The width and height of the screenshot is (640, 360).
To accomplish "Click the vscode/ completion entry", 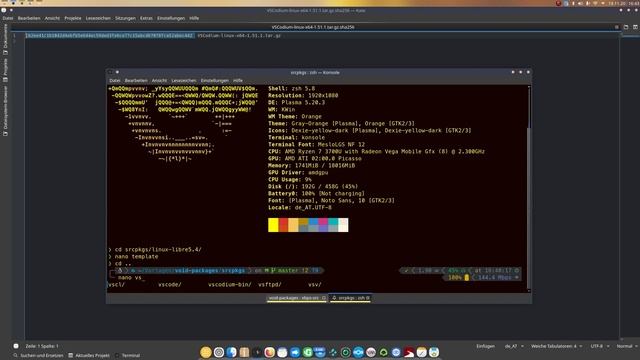I will coord(170,285).
